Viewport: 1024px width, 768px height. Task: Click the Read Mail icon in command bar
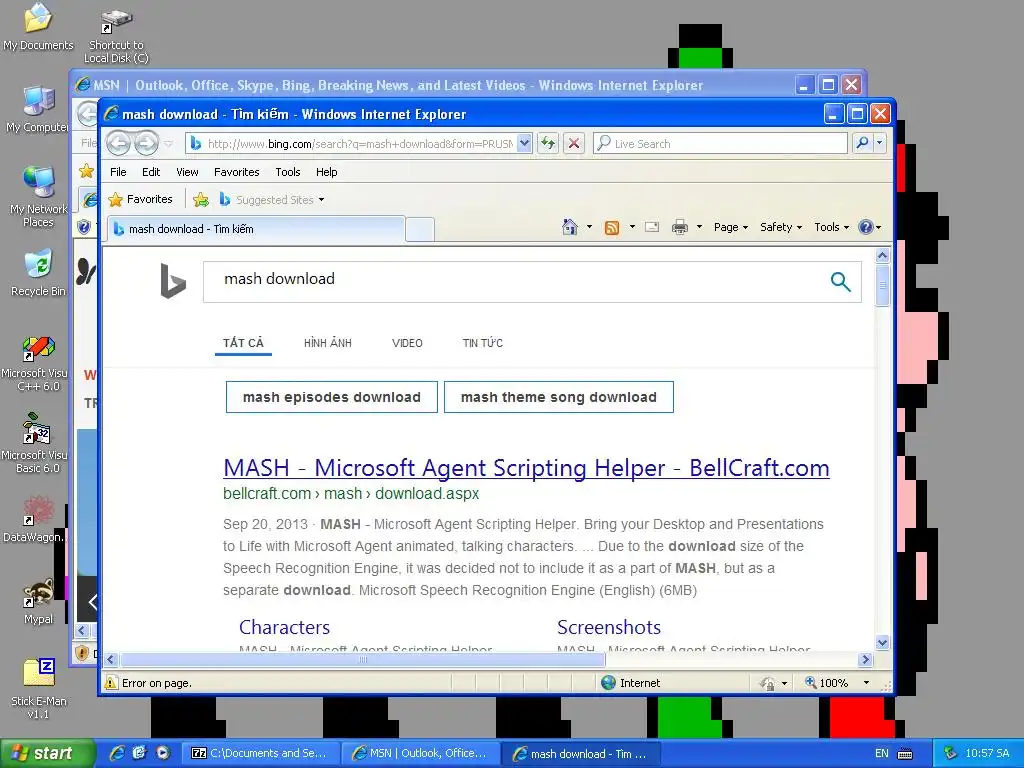[652, 227]
